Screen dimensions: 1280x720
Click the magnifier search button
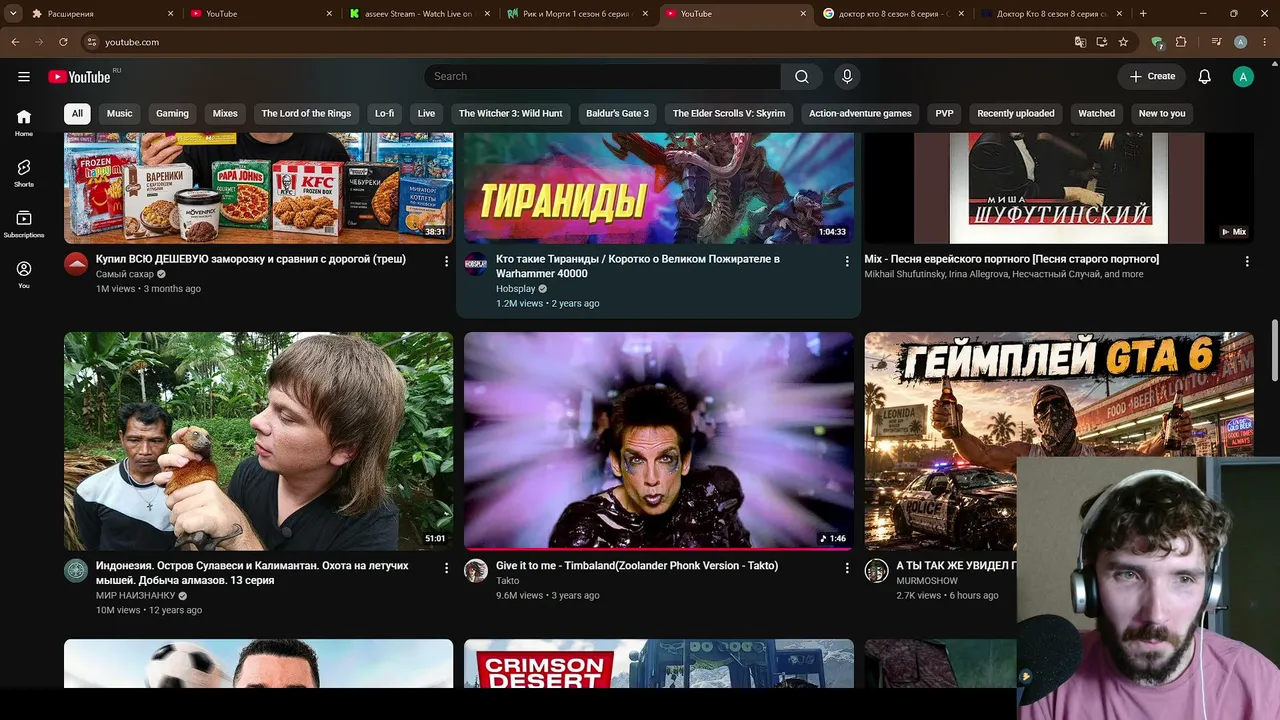point(802,77)
